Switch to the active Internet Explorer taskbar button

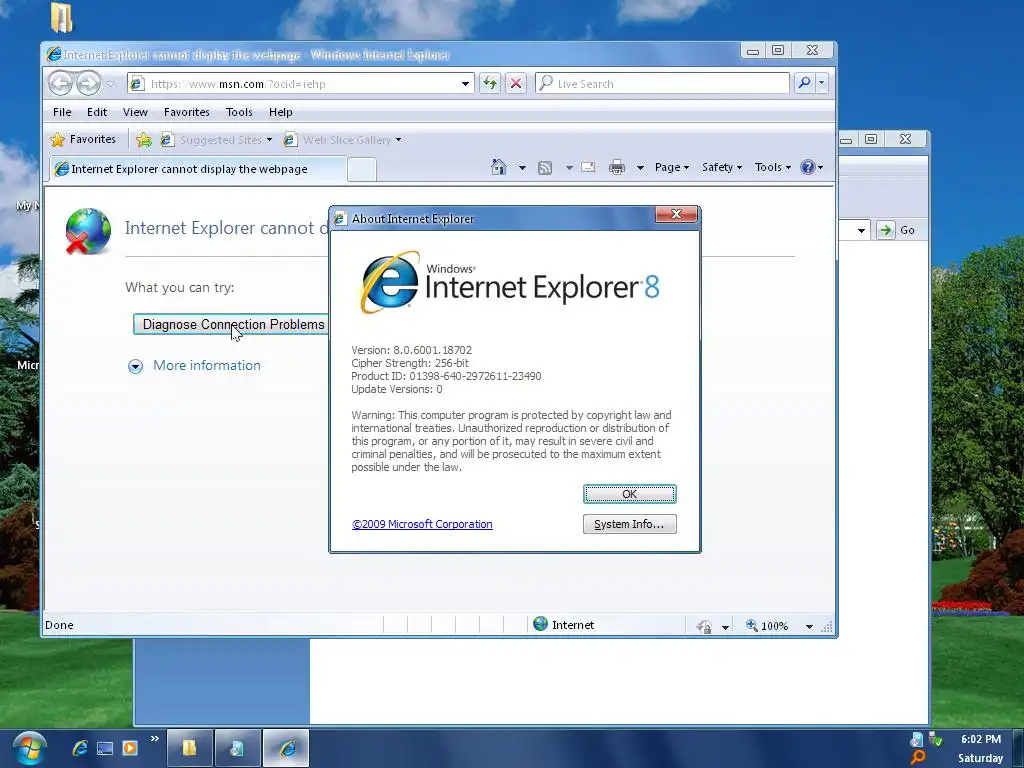(286, 748)
